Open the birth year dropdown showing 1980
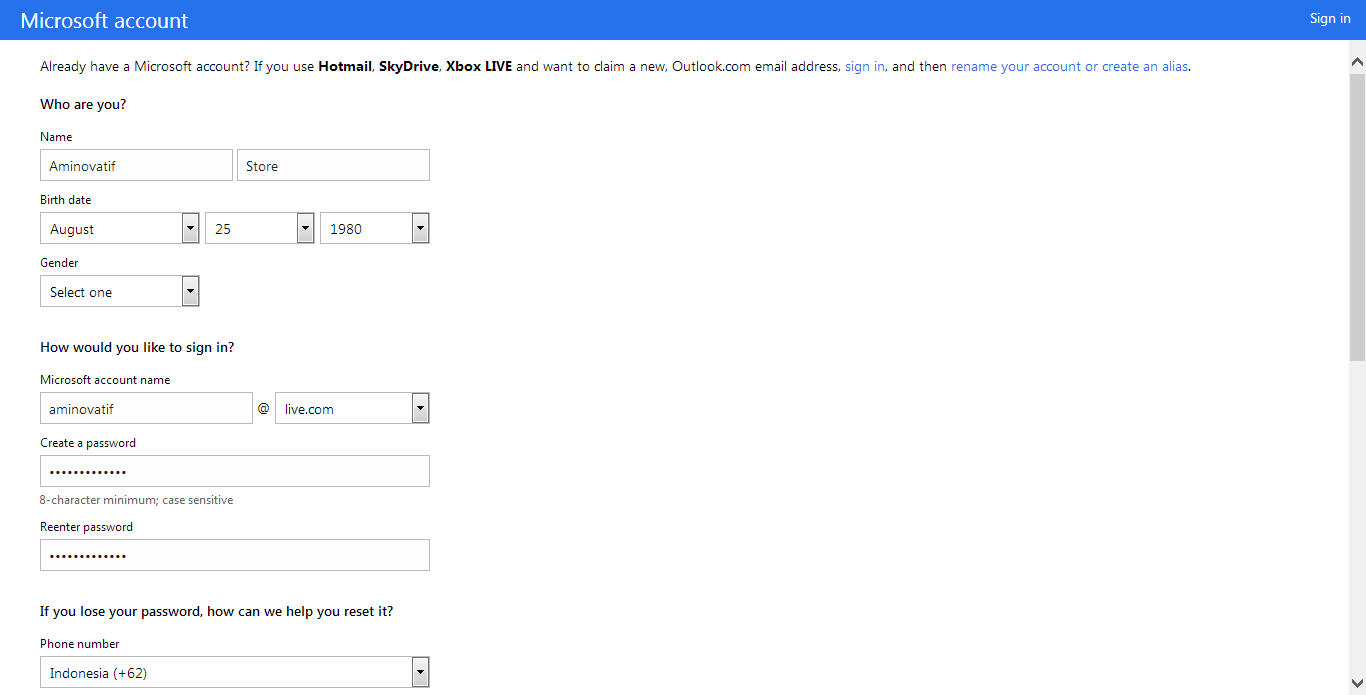The image size is (1366, 695). tap(375, 228)
